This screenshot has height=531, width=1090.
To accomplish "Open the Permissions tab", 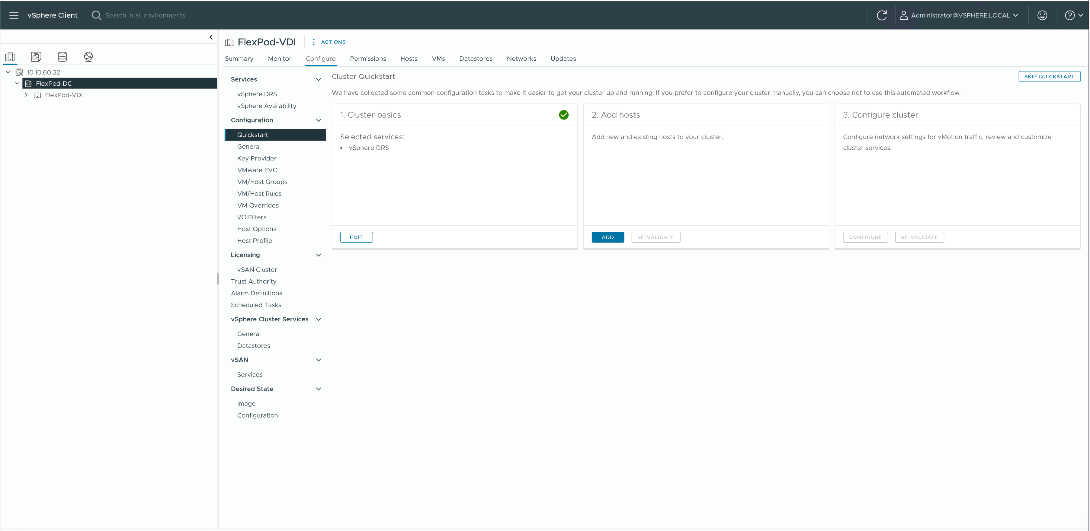I will (368, 58).
